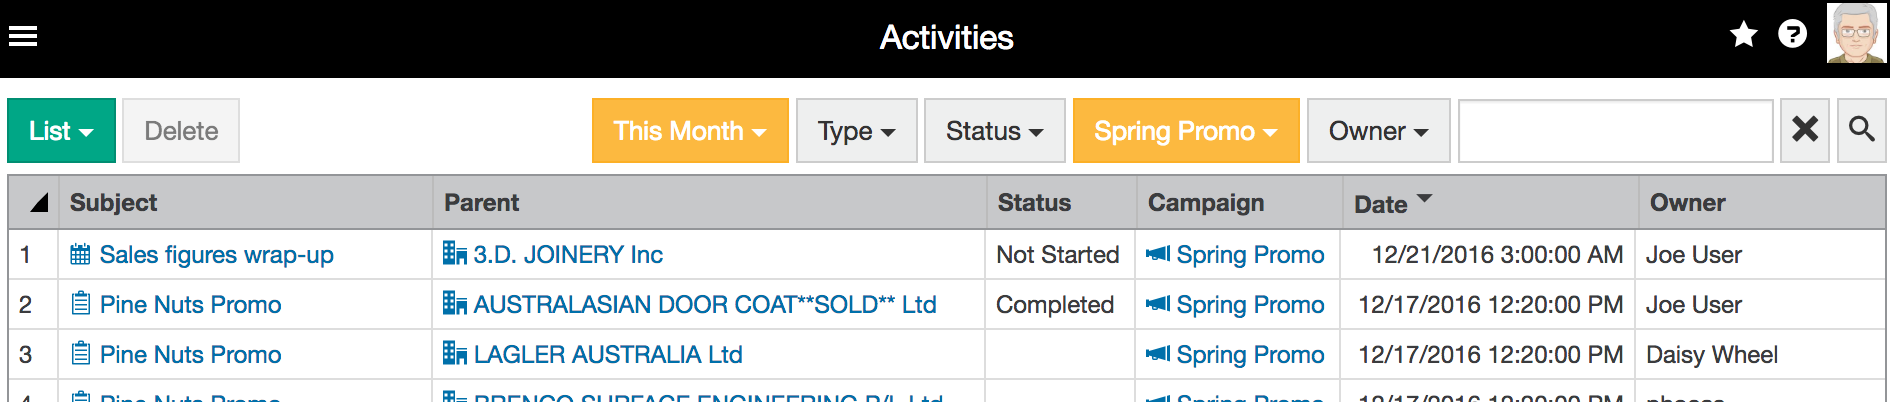Expand the List view dropdown

tap(61, 130)
